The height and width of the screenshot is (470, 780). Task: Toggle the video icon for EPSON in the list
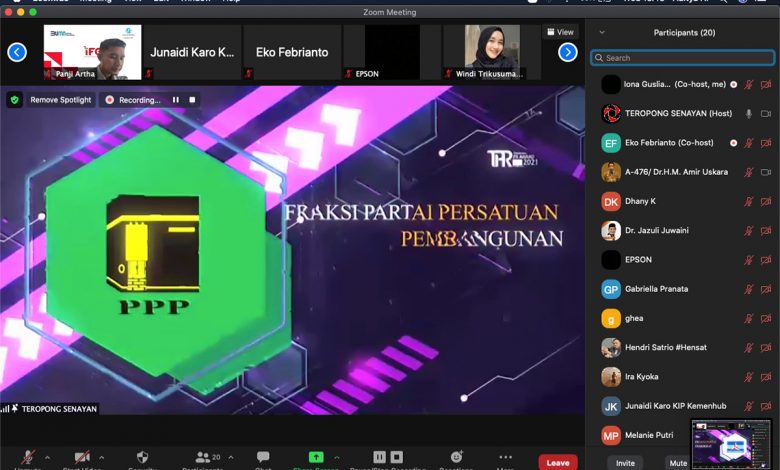[x=766, y=260]
